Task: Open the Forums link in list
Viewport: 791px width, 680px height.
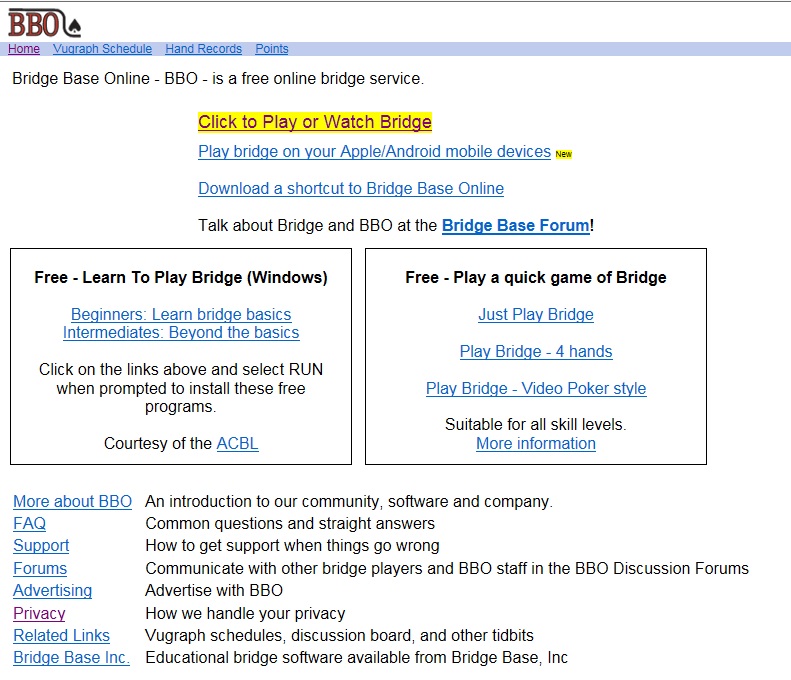Action: 40,569
